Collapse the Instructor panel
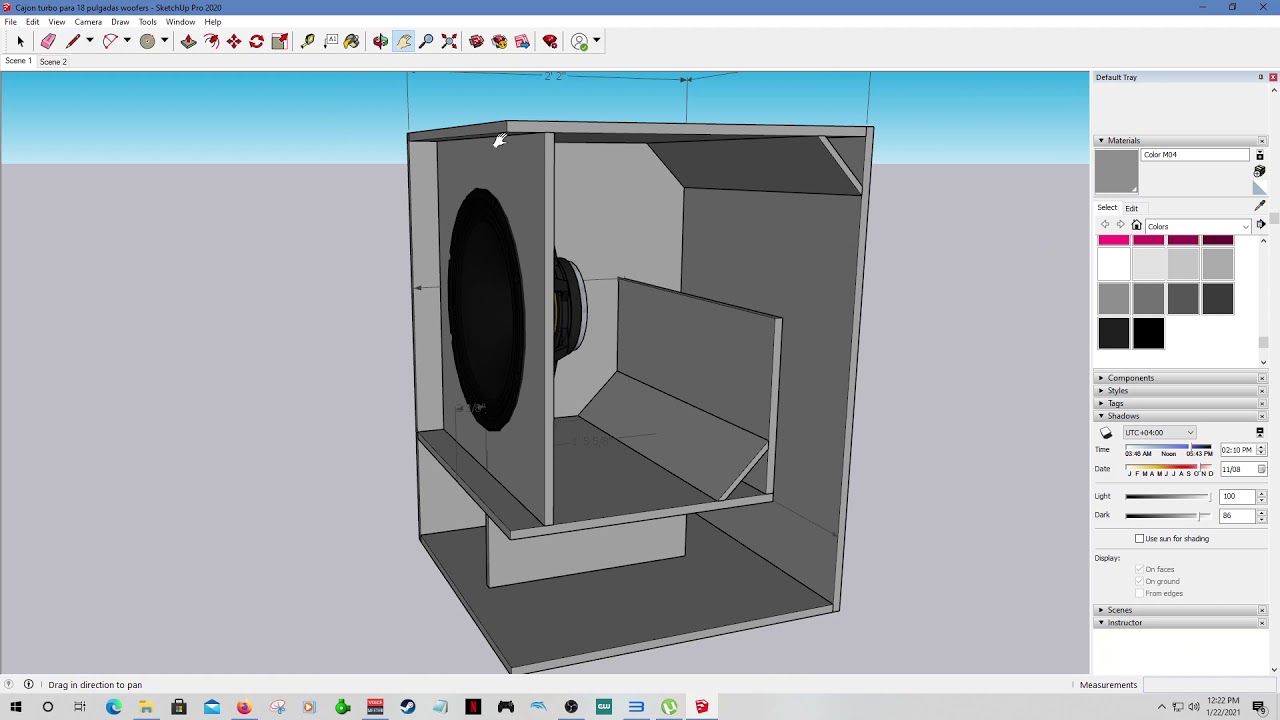 (1101, 623)
